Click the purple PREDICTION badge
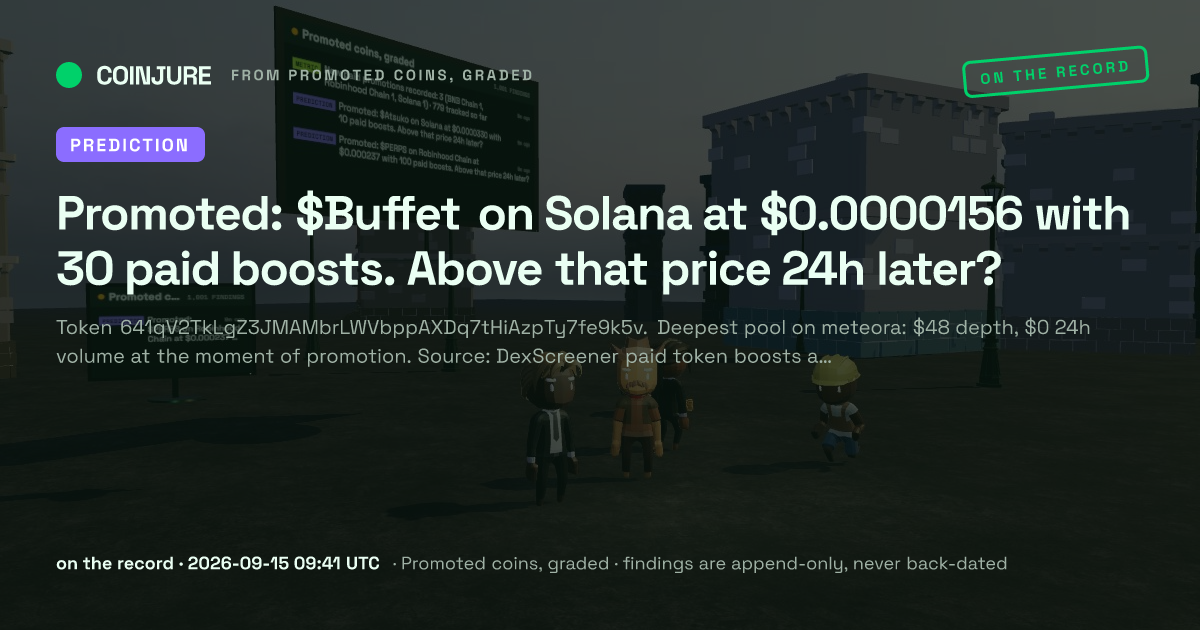This screenshot has height=630, width=1200. coord(131,144)
